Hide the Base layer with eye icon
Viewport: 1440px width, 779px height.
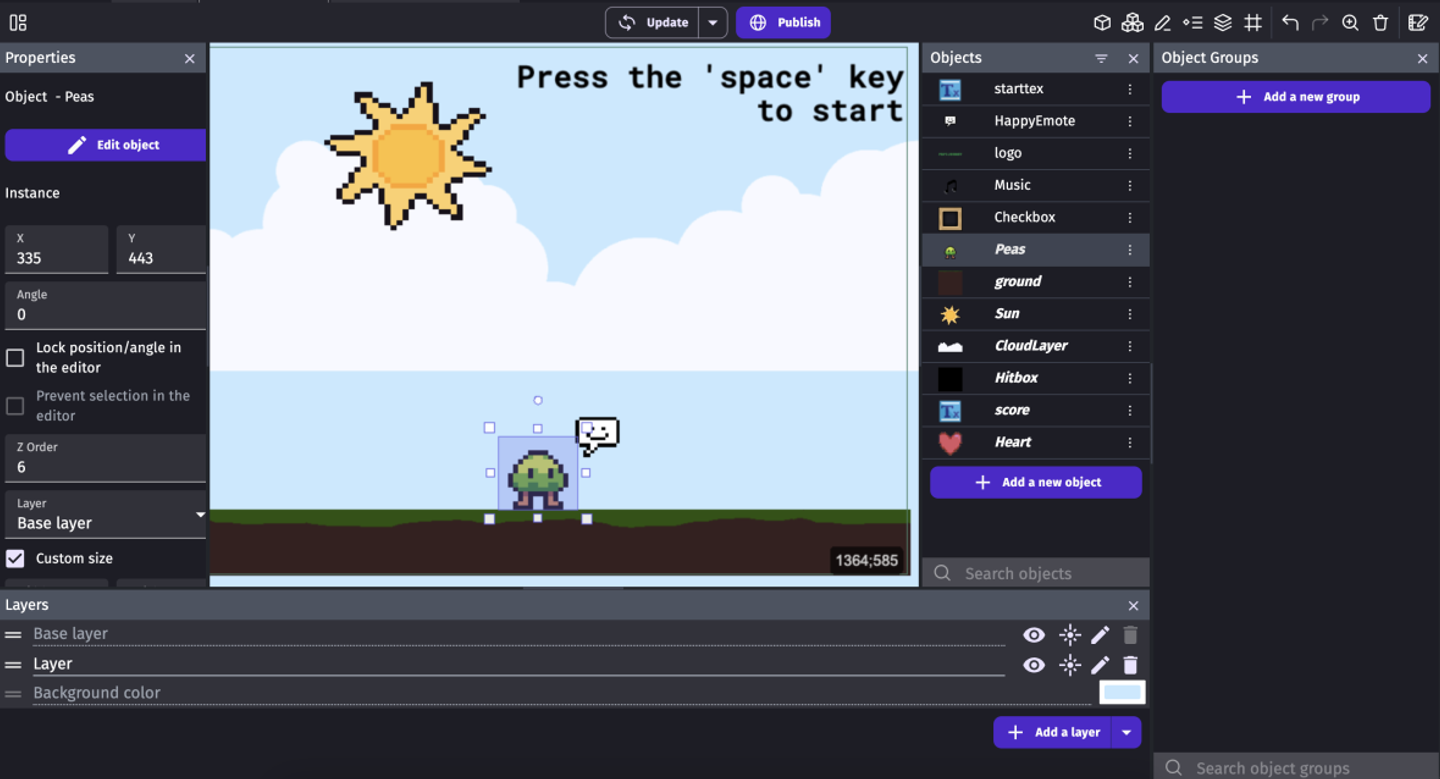(1034, 635)
